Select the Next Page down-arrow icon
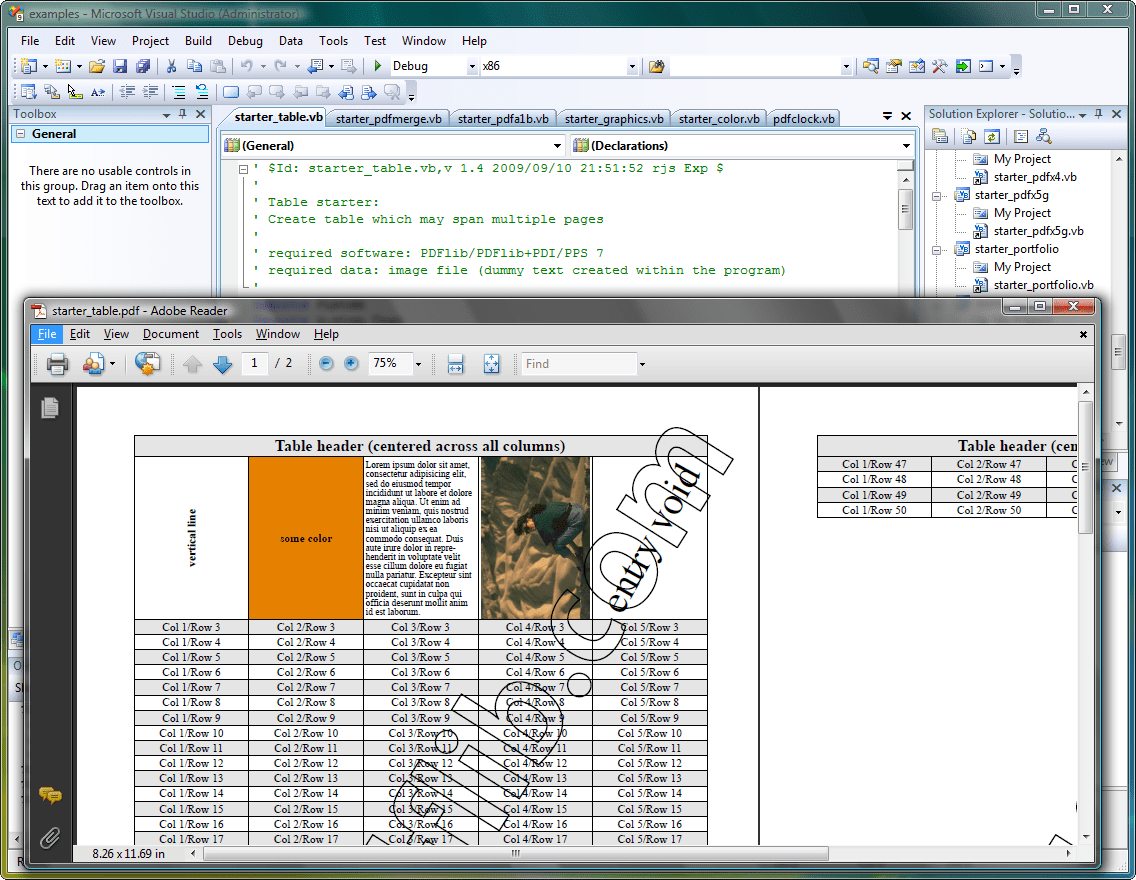This screenshot has height=880, width=1136. pos(222,364)
